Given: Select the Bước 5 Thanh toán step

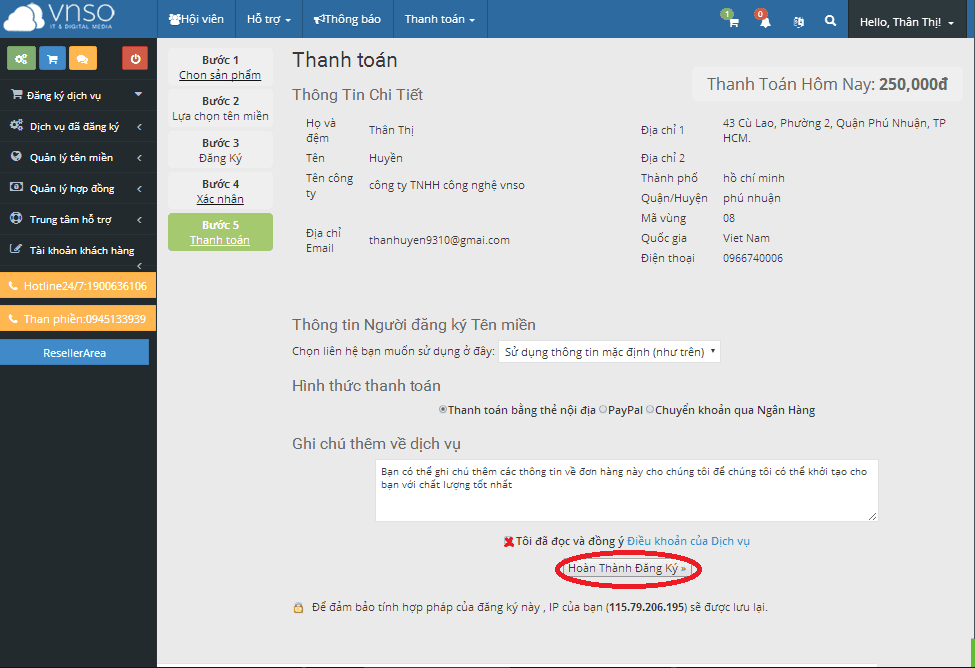Looking at the screenshot, I should click(x=220, y=232).
